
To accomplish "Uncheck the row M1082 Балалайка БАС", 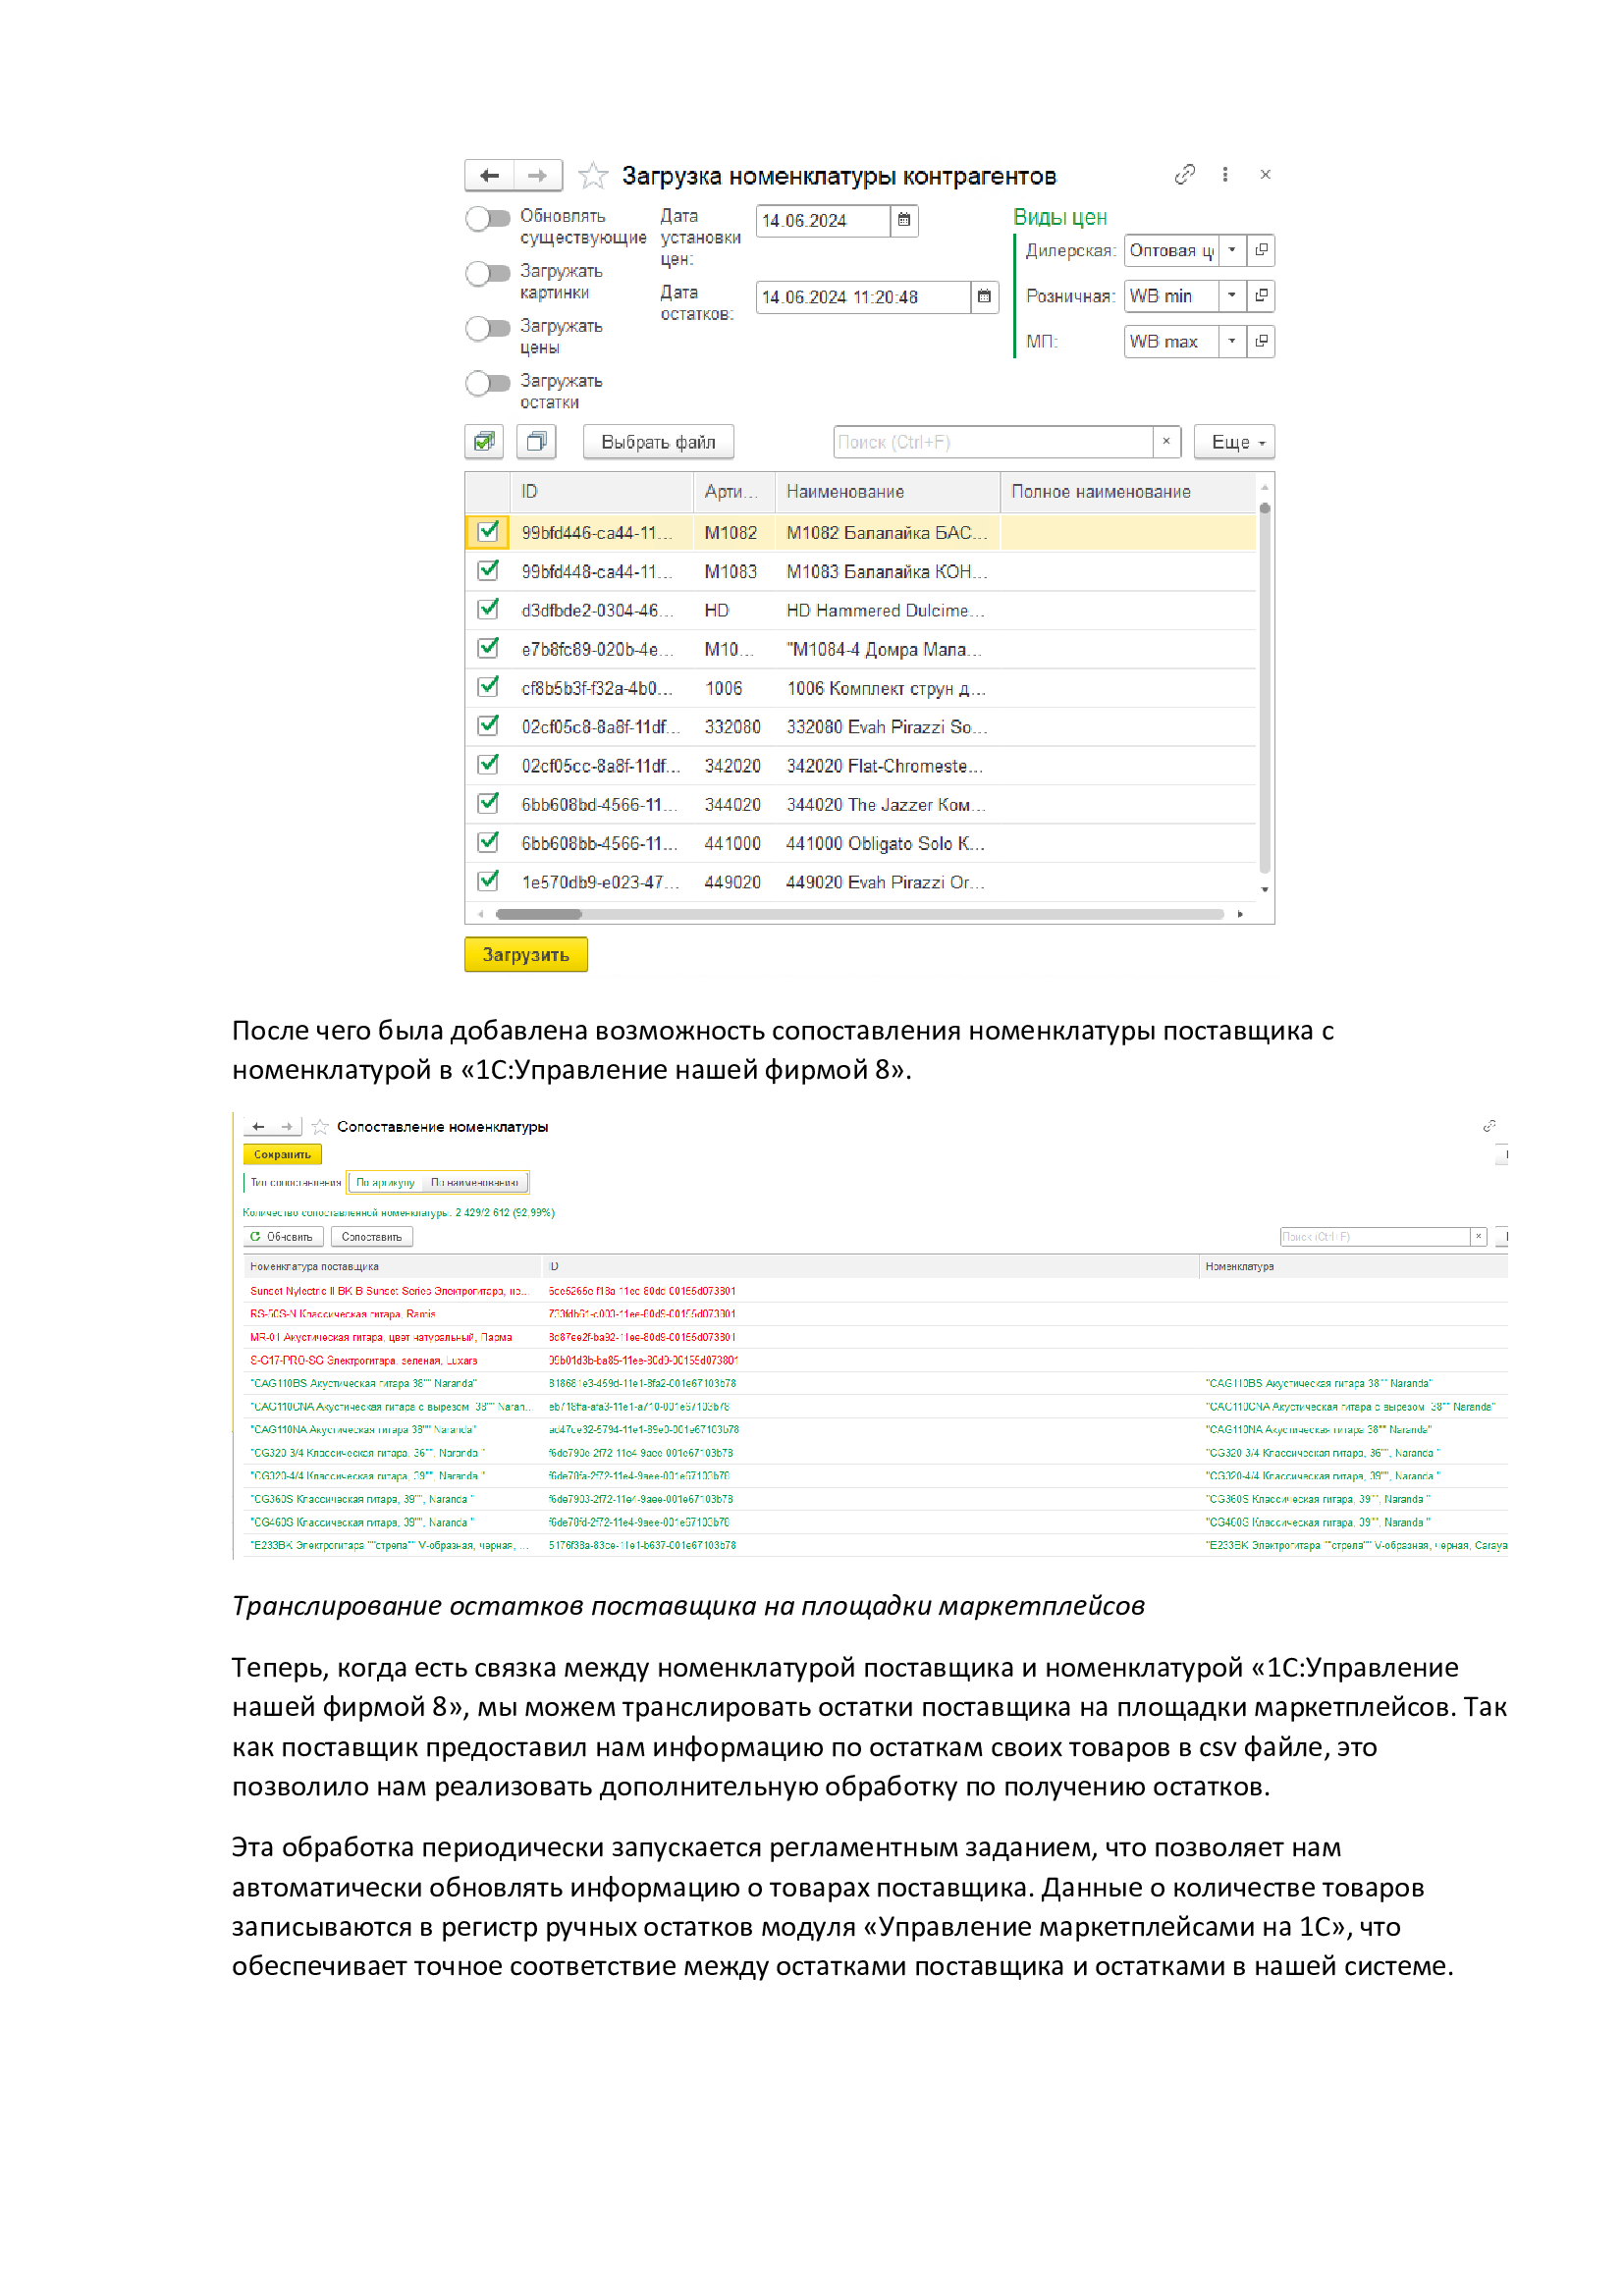I will [x=488, y=532].
